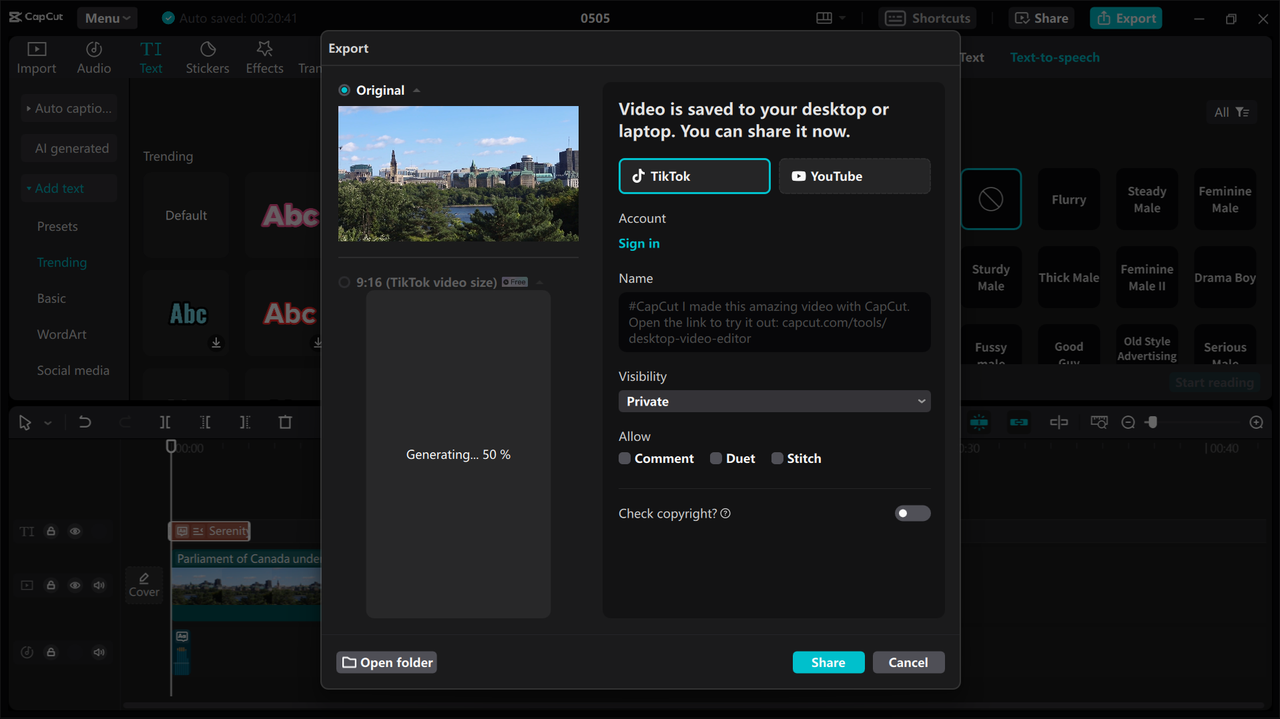Select WordArt in the text sidebar

pos(62,334)
